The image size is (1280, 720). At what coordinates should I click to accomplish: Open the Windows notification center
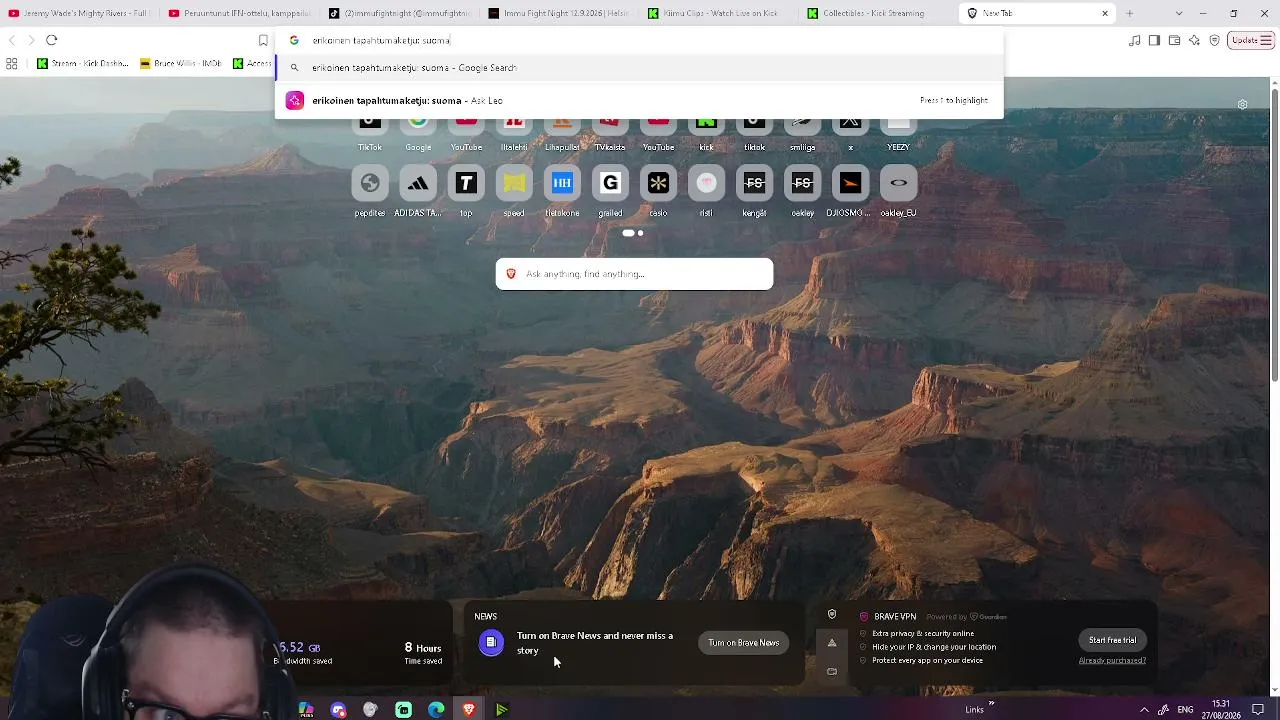[1258, 710]
